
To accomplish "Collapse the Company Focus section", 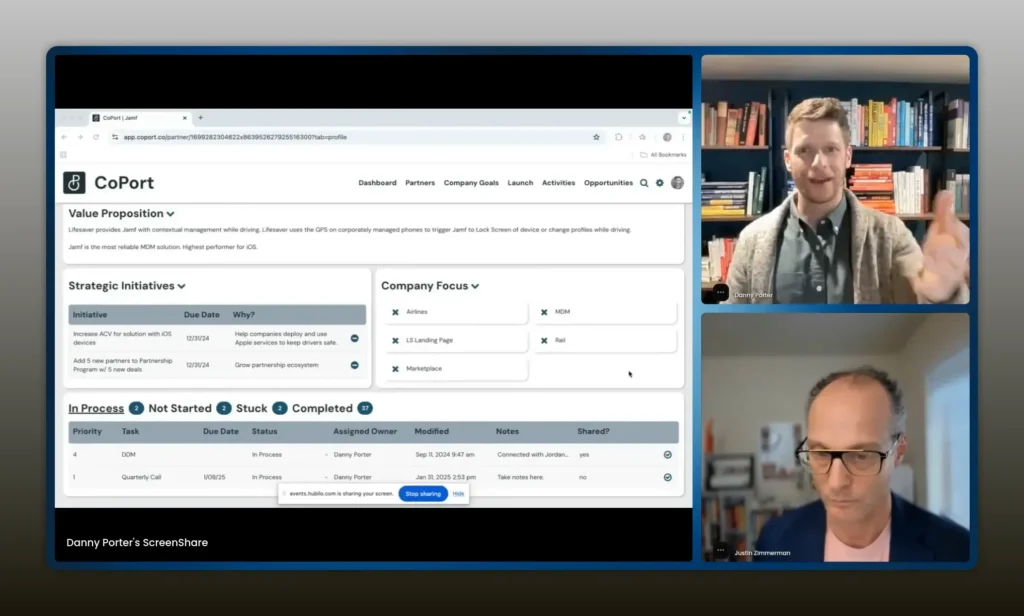I will coord(475,286).
